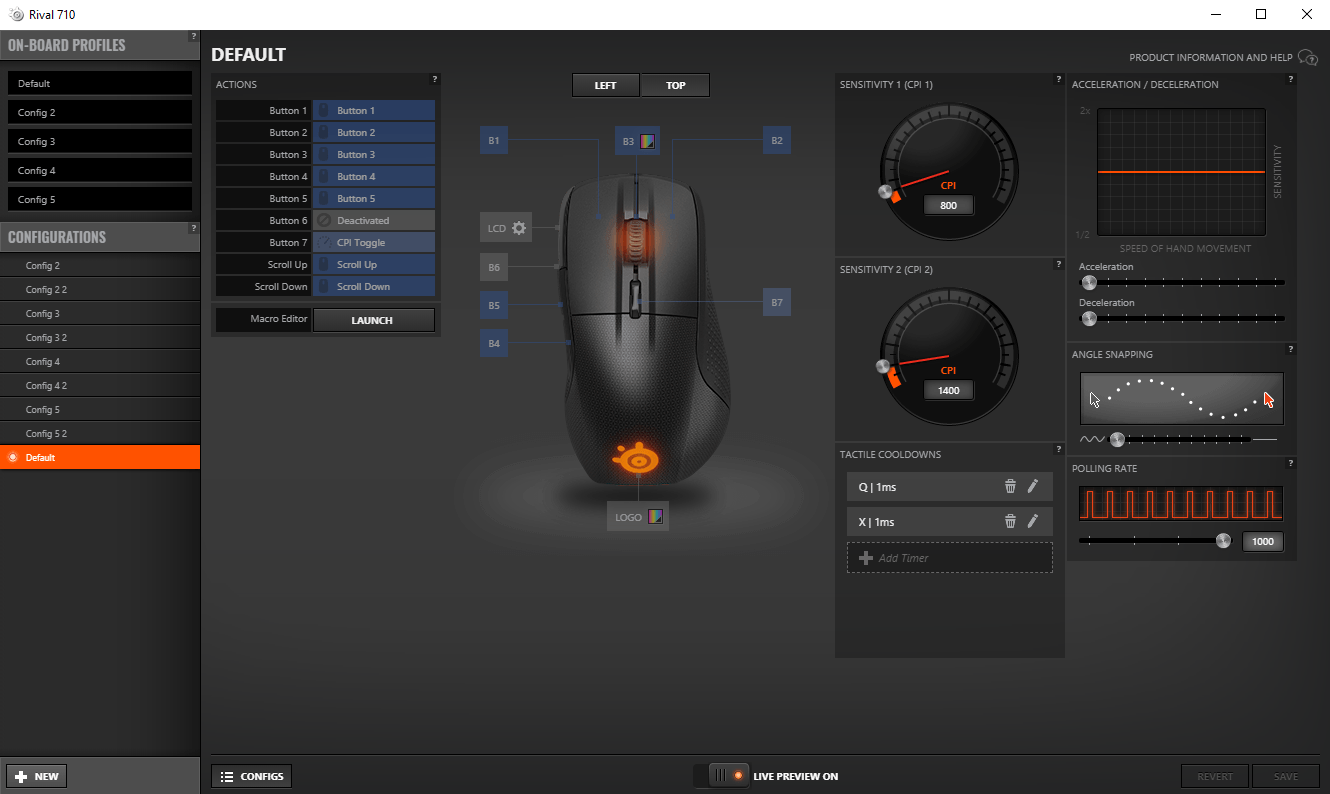This screenshot has height=794, width=1330.
Task: Click the Polling Rate slider handle
Action: [1223, 540]
